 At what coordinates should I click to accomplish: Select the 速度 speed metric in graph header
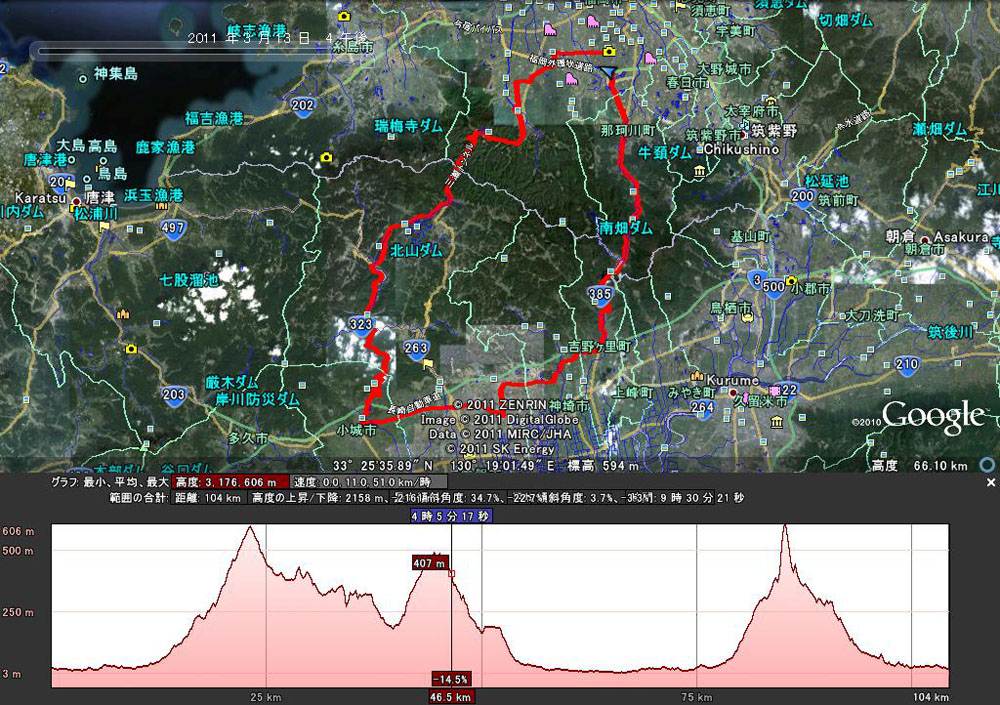(x=368, y=482)
